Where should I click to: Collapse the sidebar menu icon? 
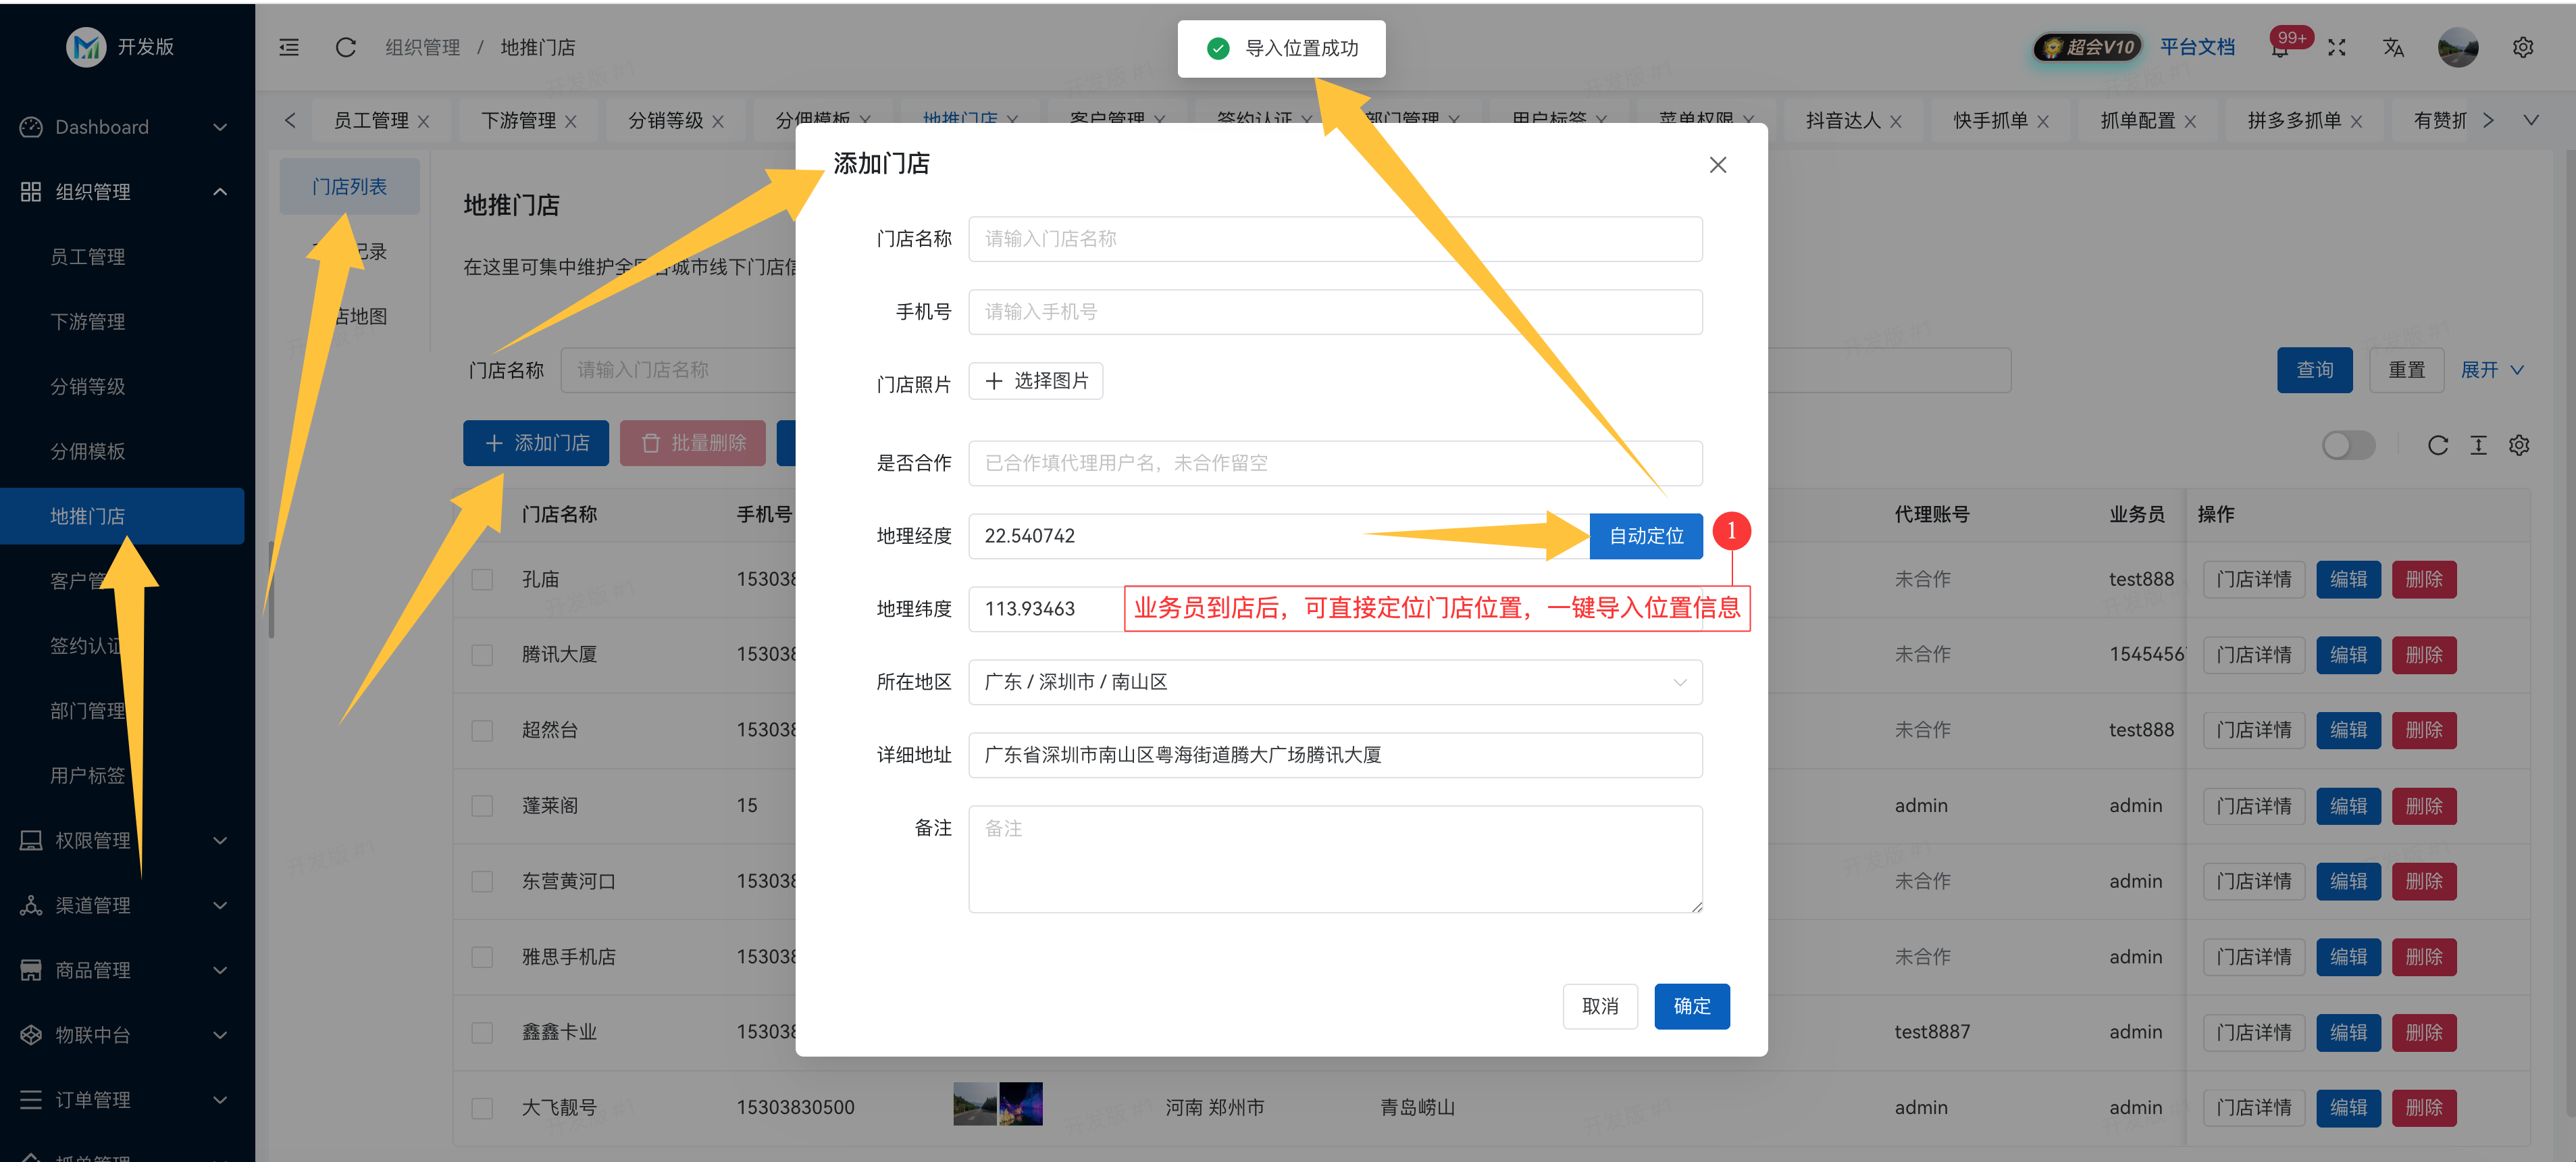[289, 47]
